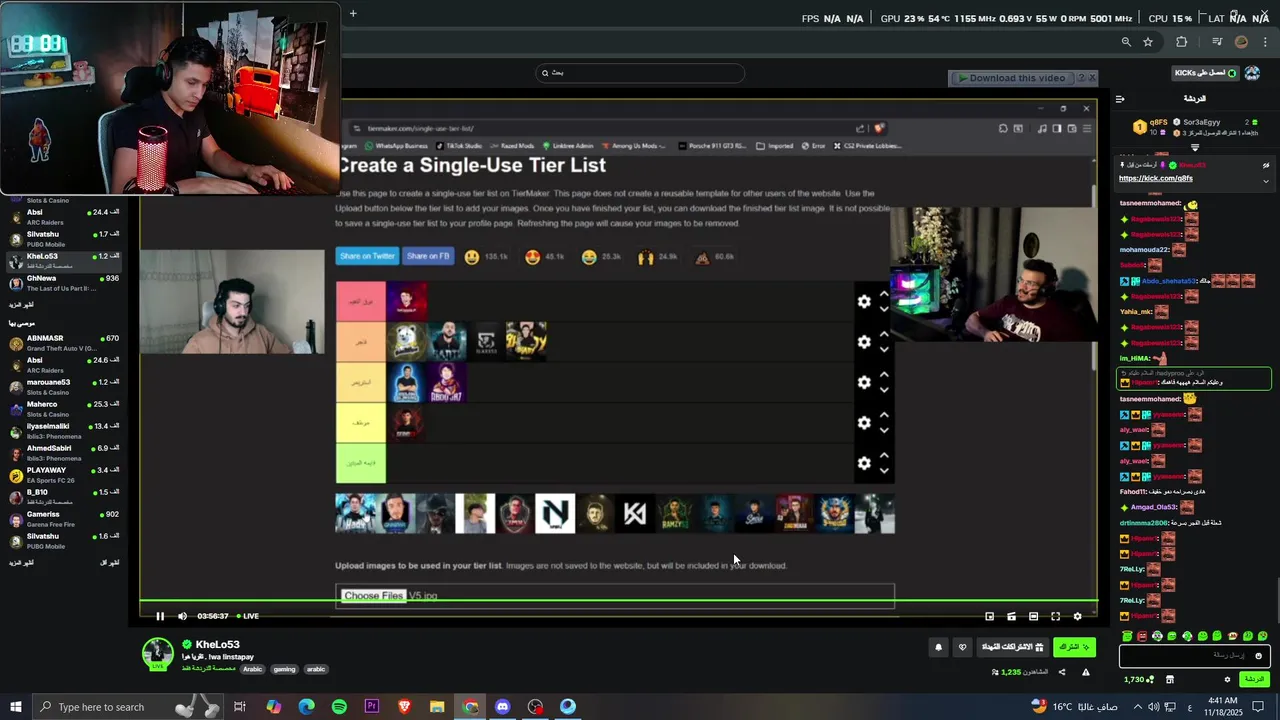Open chat settings gear
Screen dimensions: 1280x720
coord(1227,679)
